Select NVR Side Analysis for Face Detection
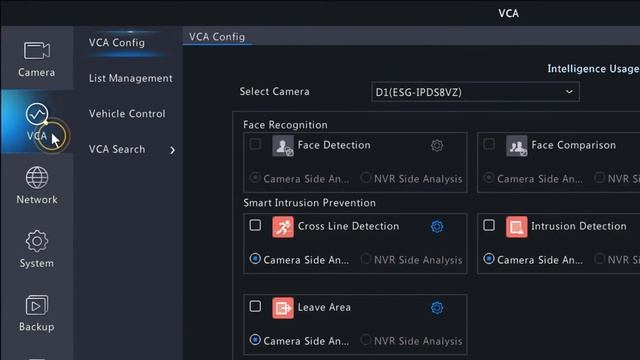This screenshot has width=640, height=360. 366,178
